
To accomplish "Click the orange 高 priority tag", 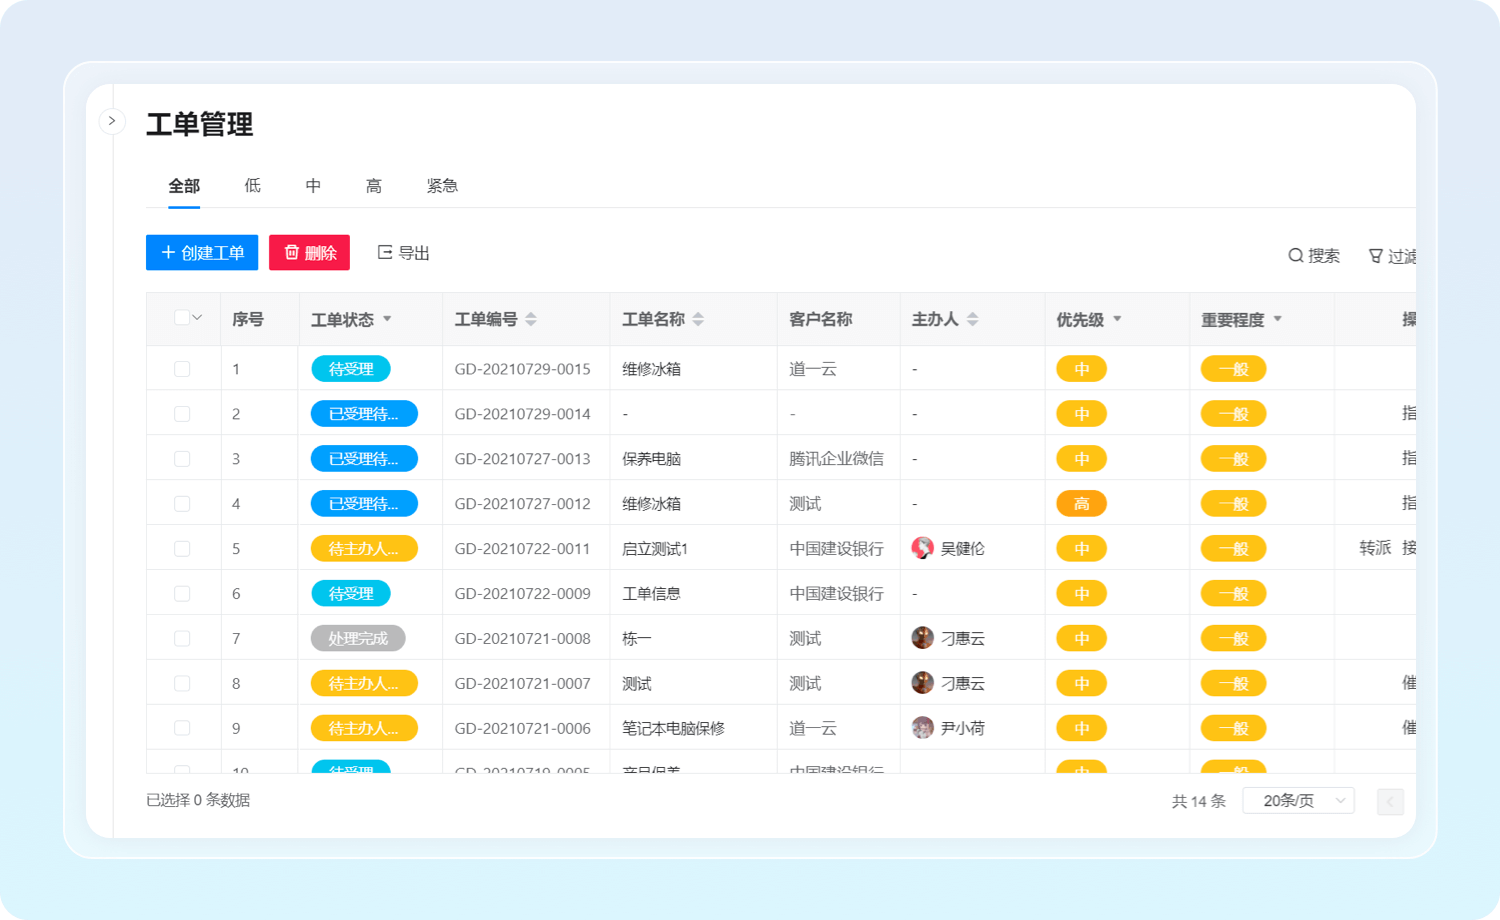I will pos(1081,504).
